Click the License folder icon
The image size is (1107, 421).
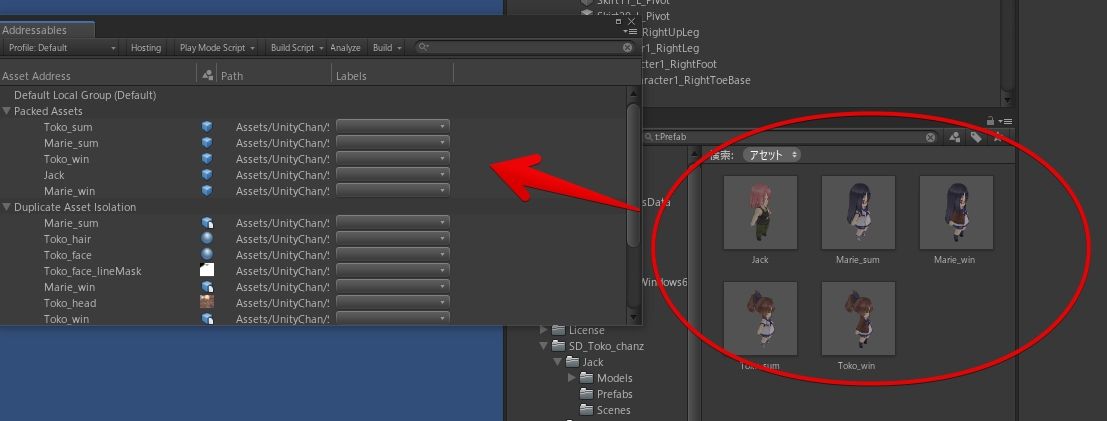(x=559, y=330)
